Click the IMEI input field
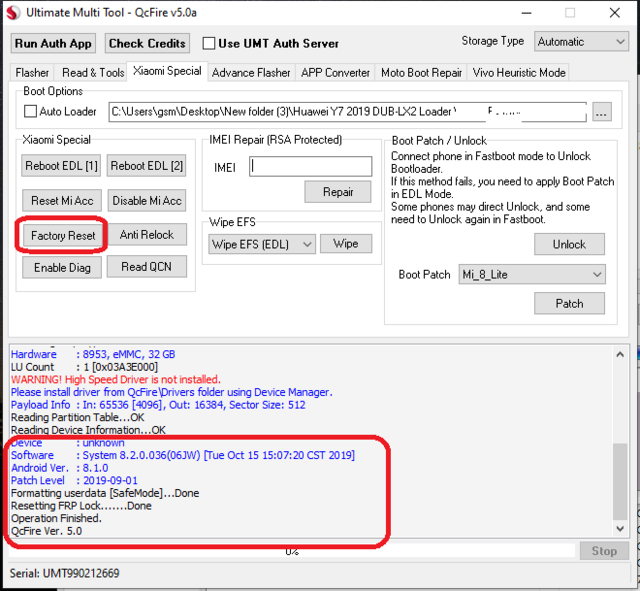Viewport: 640px width, 591px height. point(311,167)
